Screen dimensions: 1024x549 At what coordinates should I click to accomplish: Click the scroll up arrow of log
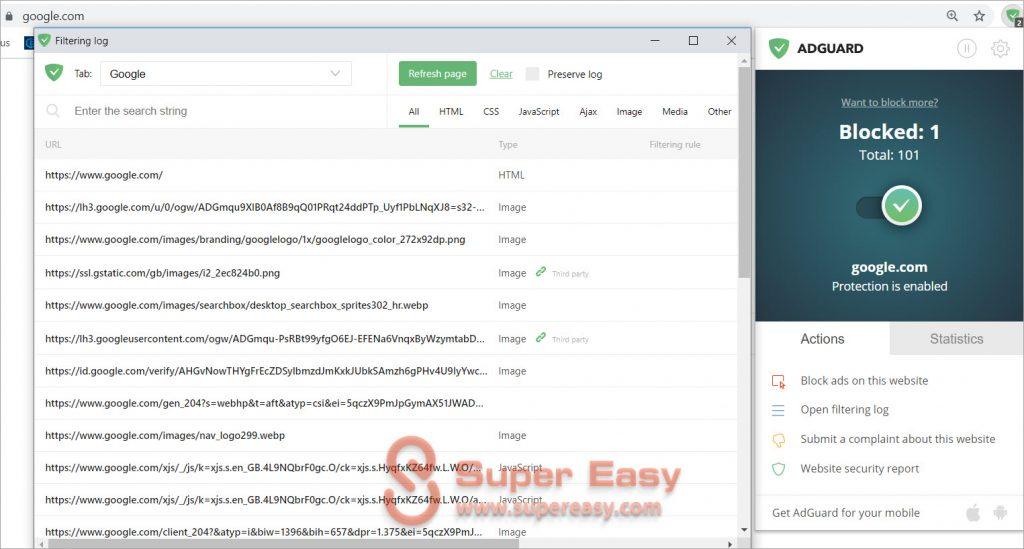(744, 61)
